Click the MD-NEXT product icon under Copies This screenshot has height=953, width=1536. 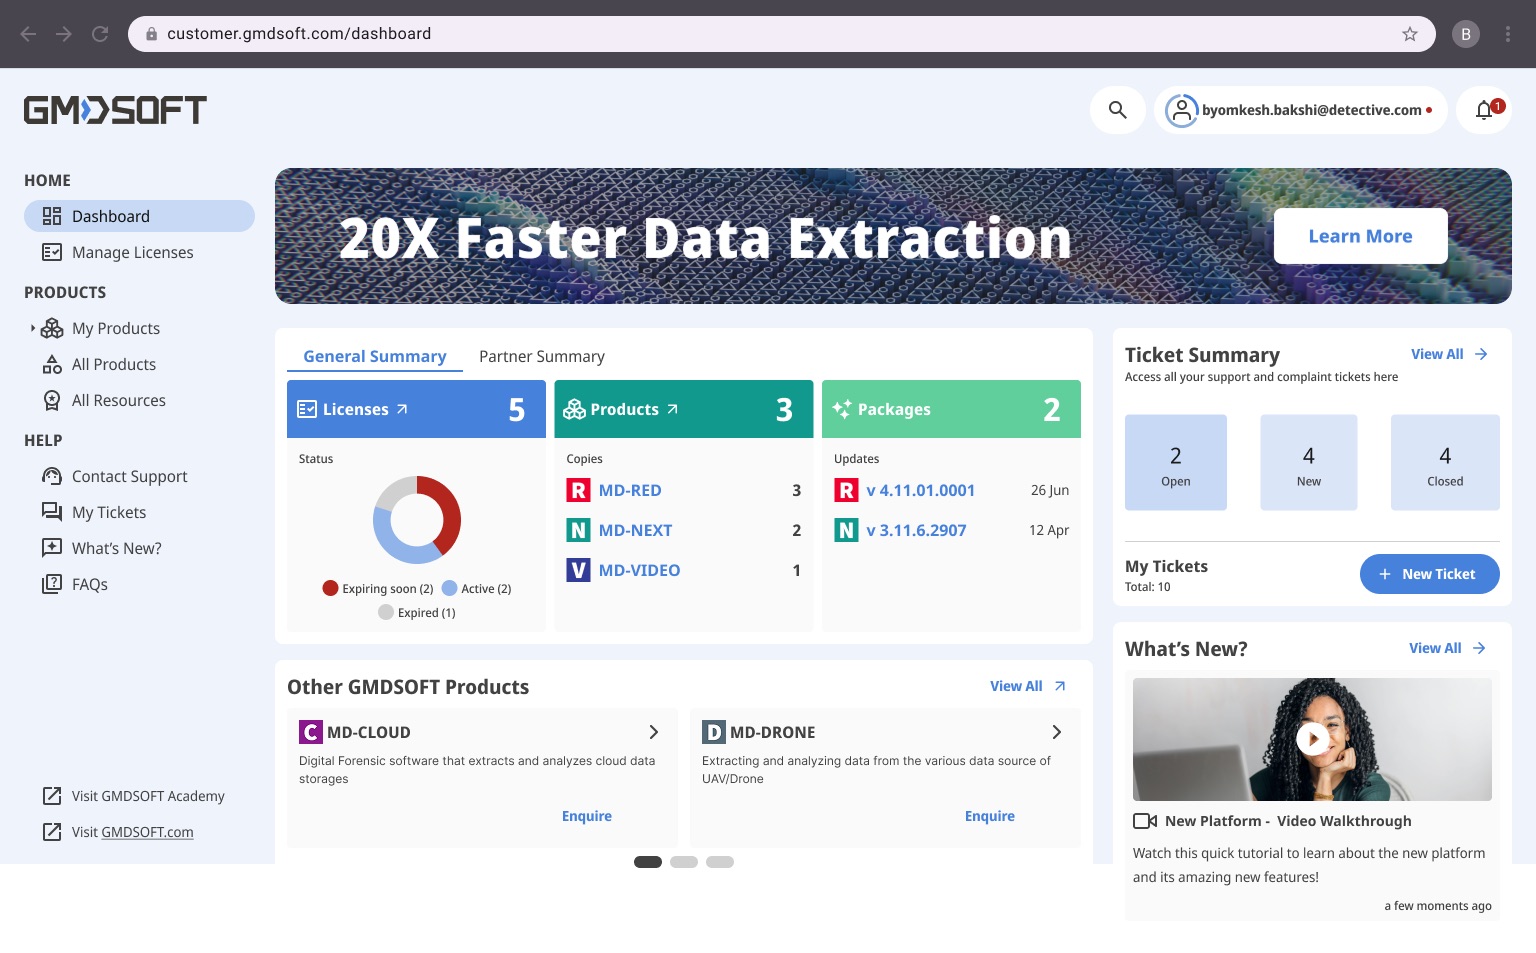coord(578,530)
